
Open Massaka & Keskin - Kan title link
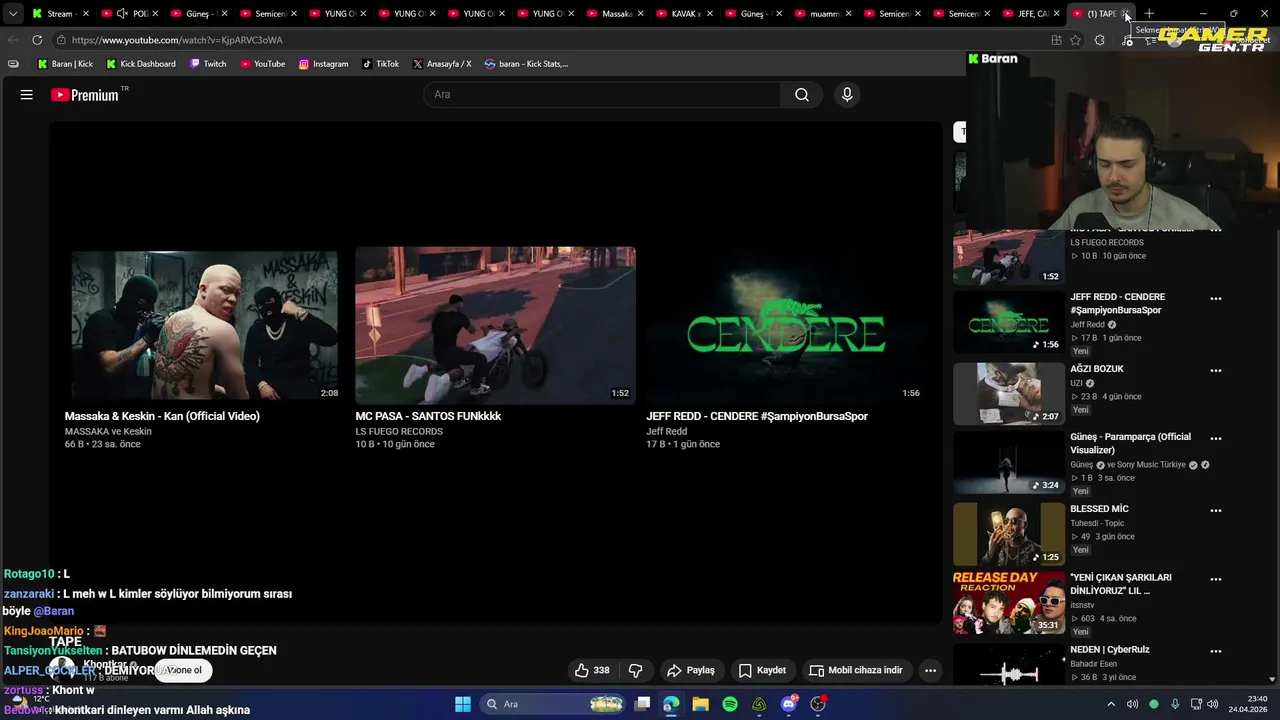[x=162, y=416]
